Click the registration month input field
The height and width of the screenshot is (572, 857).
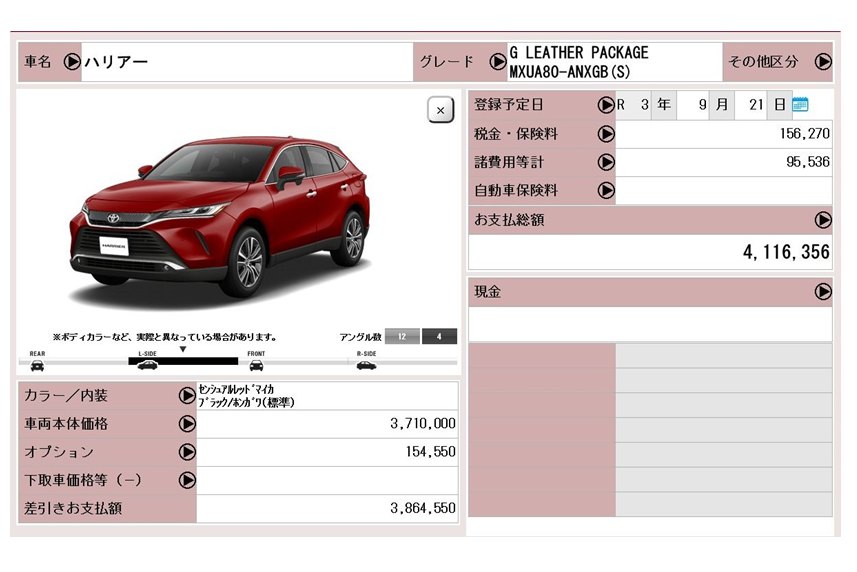(692, 105)
